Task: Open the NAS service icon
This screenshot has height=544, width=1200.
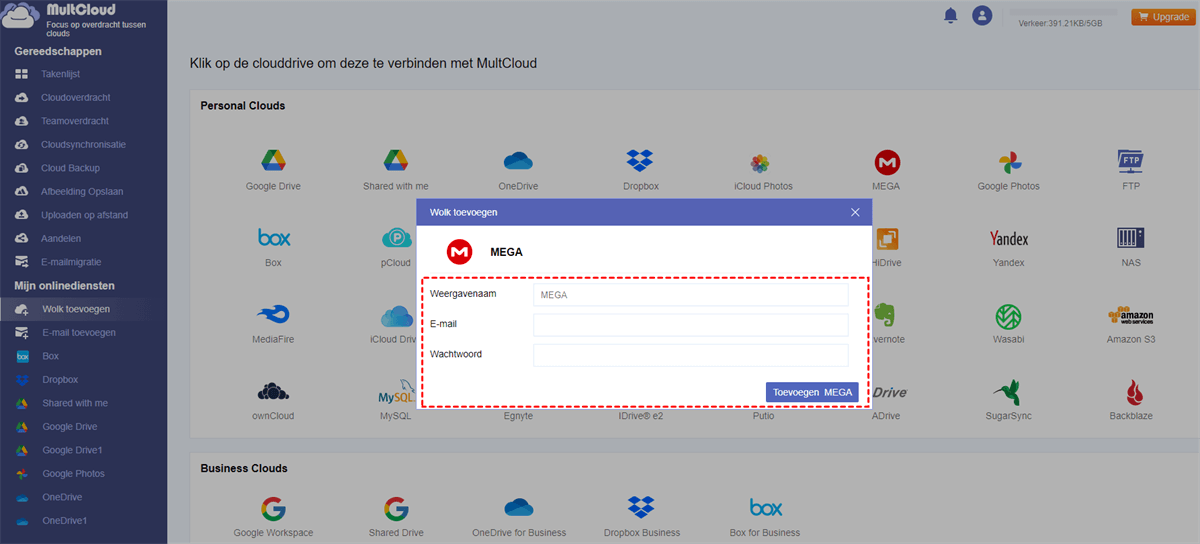Action: (x=1131, y=238)
